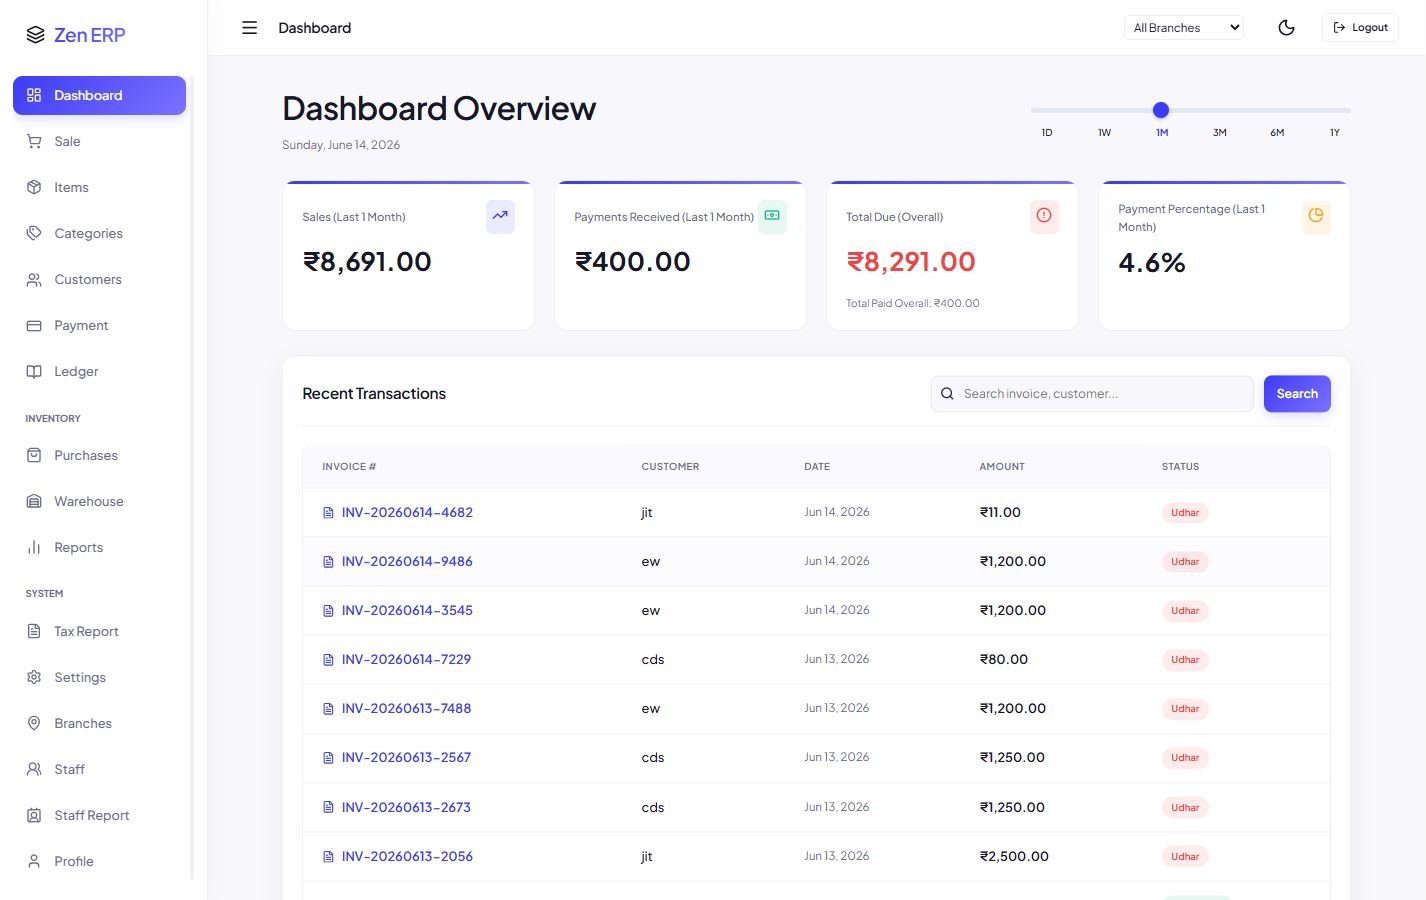This screenshot has width=1426, height=900.
Task: Click the time range slider handle
Action: [1161, 110]
